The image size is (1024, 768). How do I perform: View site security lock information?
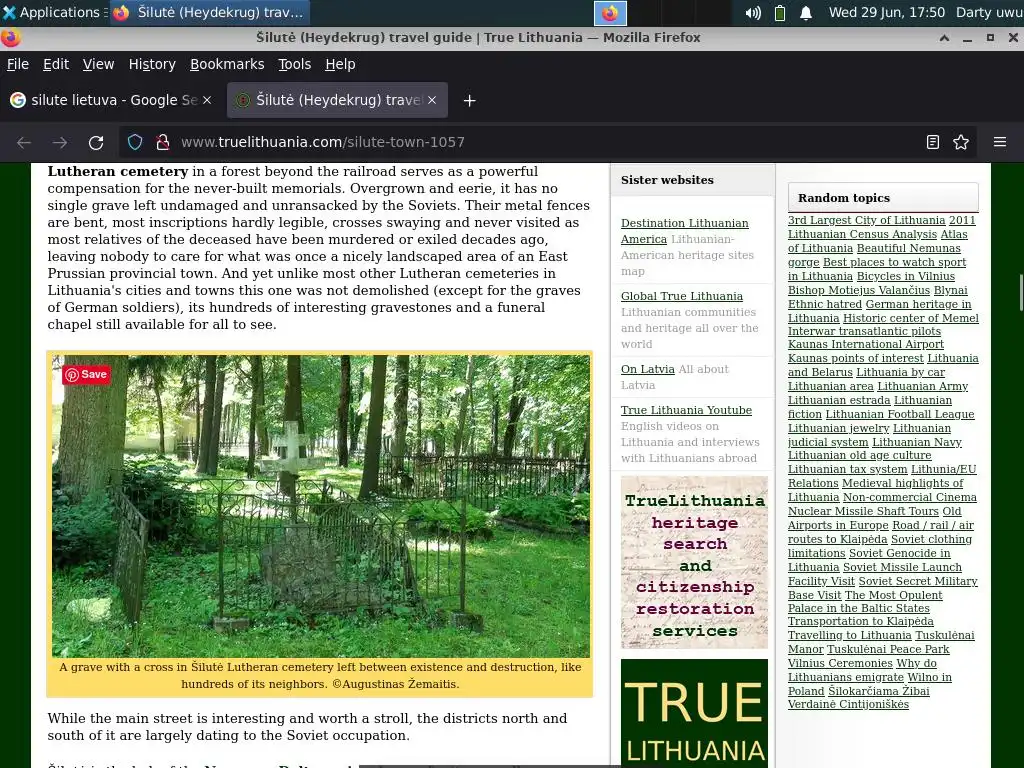pos(163,142)
